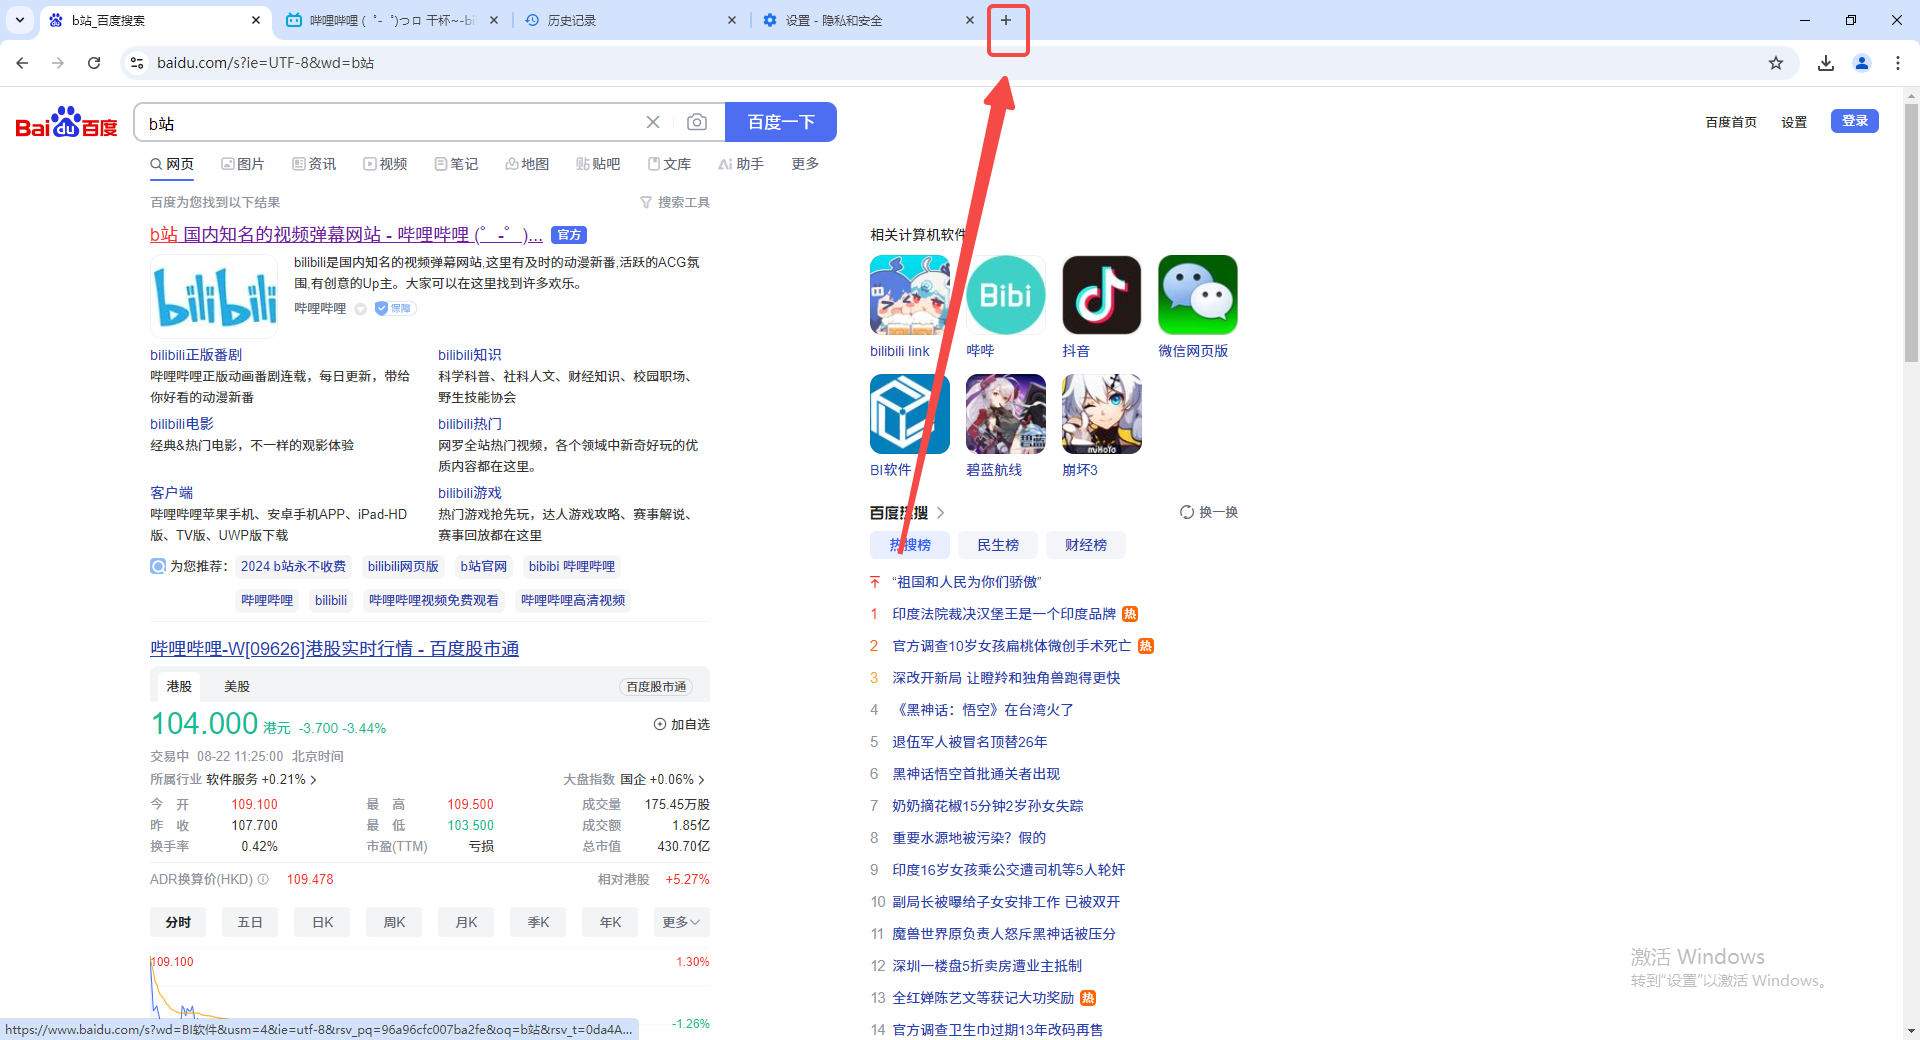Viewport: 1920px width, 1040px height.
Task: Open the Chrome profile icon
Action: pos(1862,63)
